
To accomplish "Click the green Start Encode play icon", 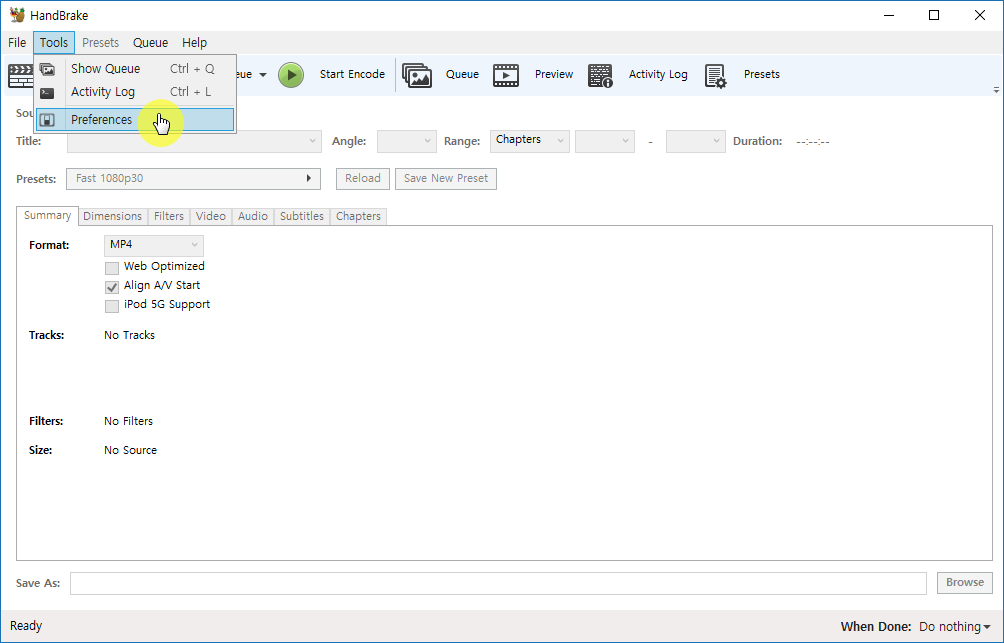I will [x=291, y=75].
